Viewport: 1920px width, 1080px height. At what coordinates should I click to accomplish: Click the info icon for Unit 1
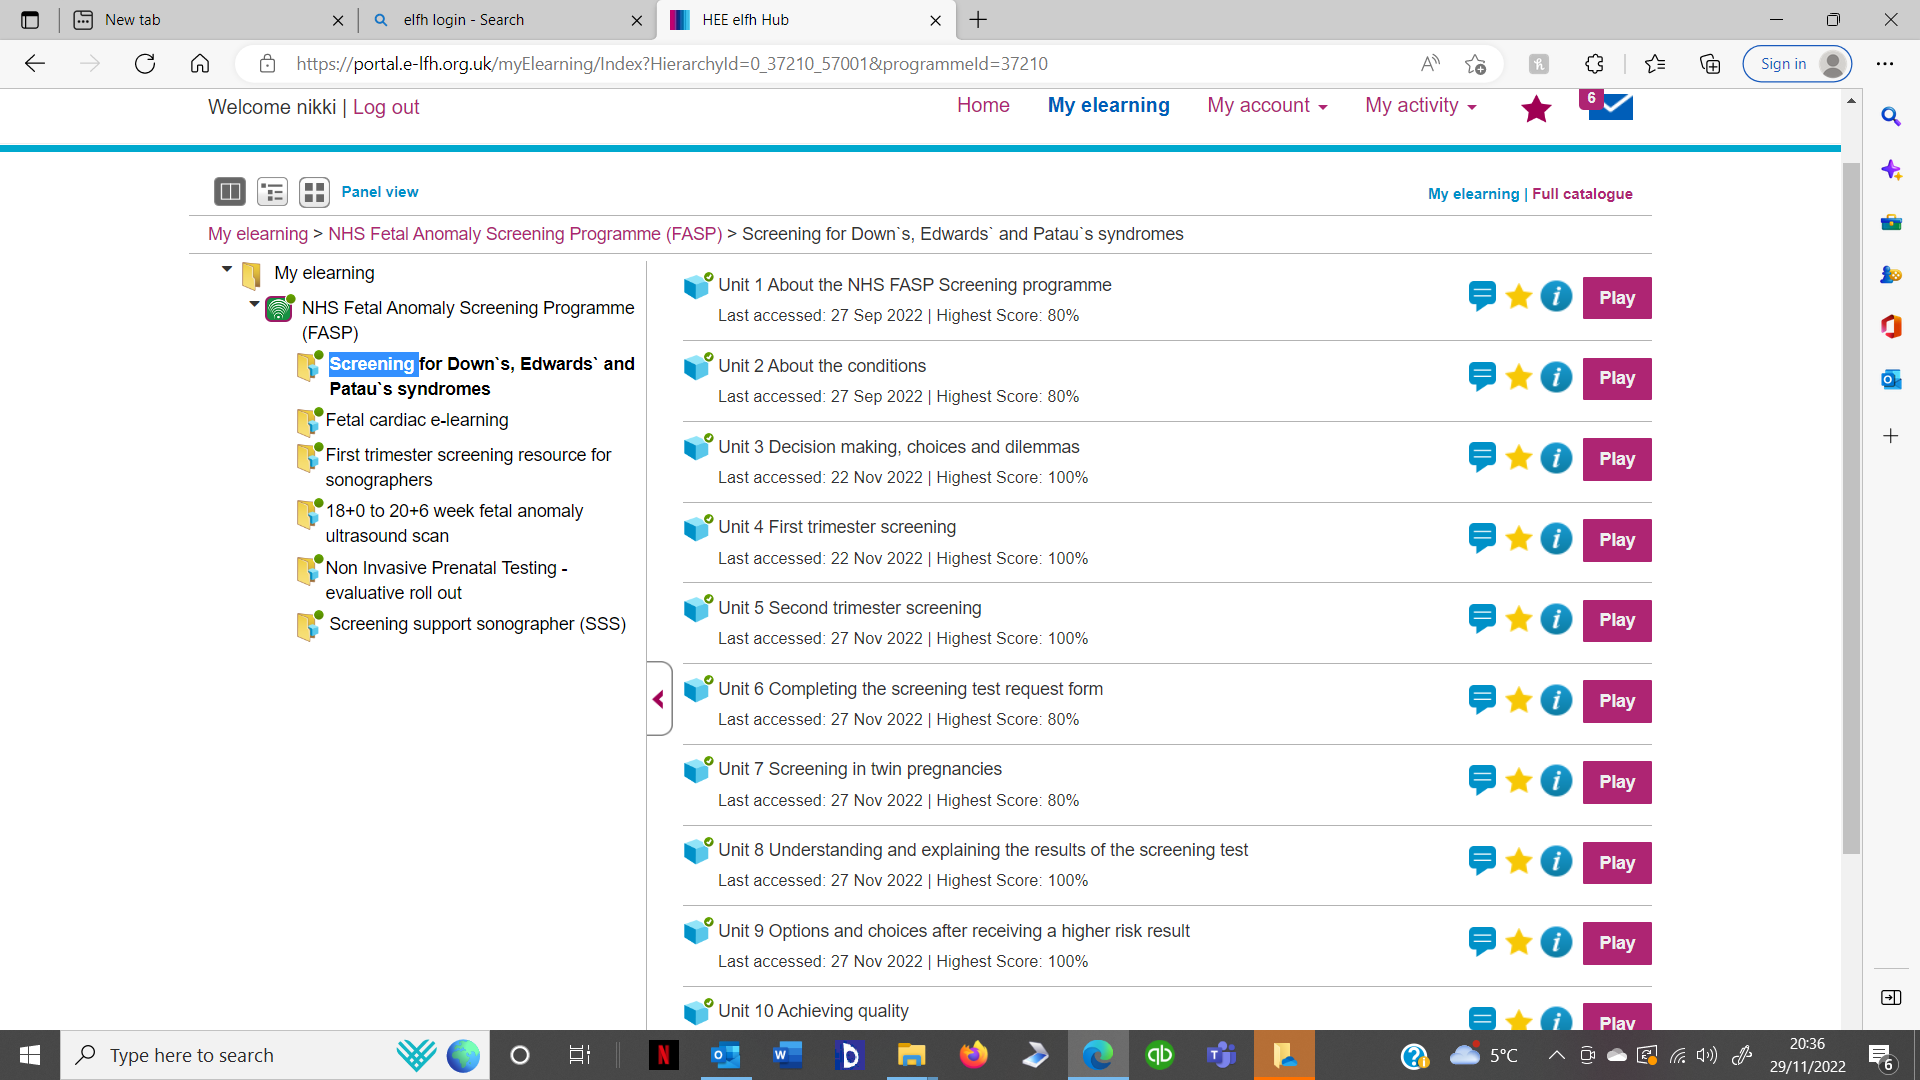[1556, 297]
